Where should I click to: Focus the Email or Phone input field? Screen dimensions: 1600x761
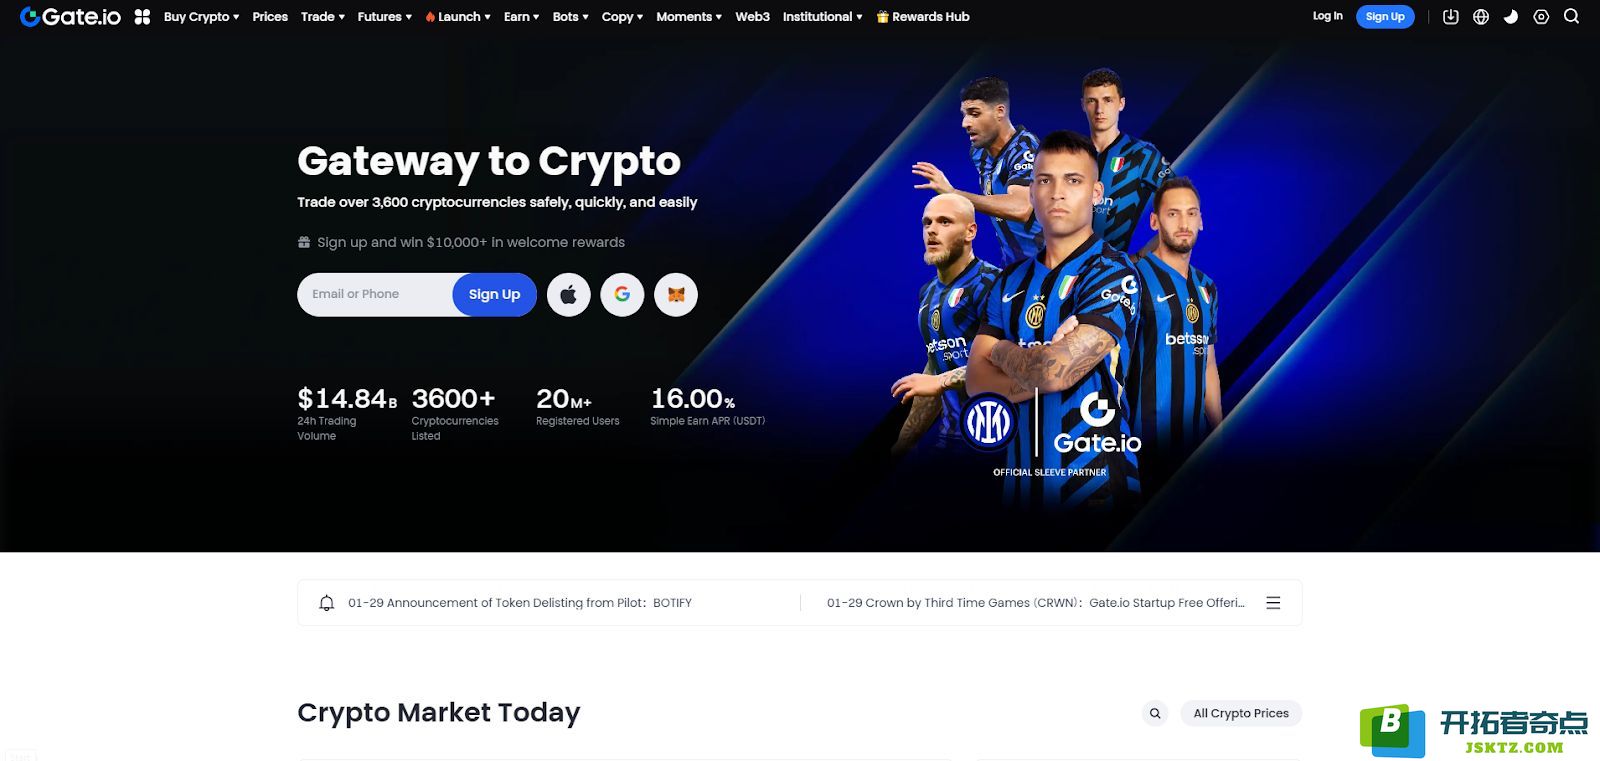[375, 295]
